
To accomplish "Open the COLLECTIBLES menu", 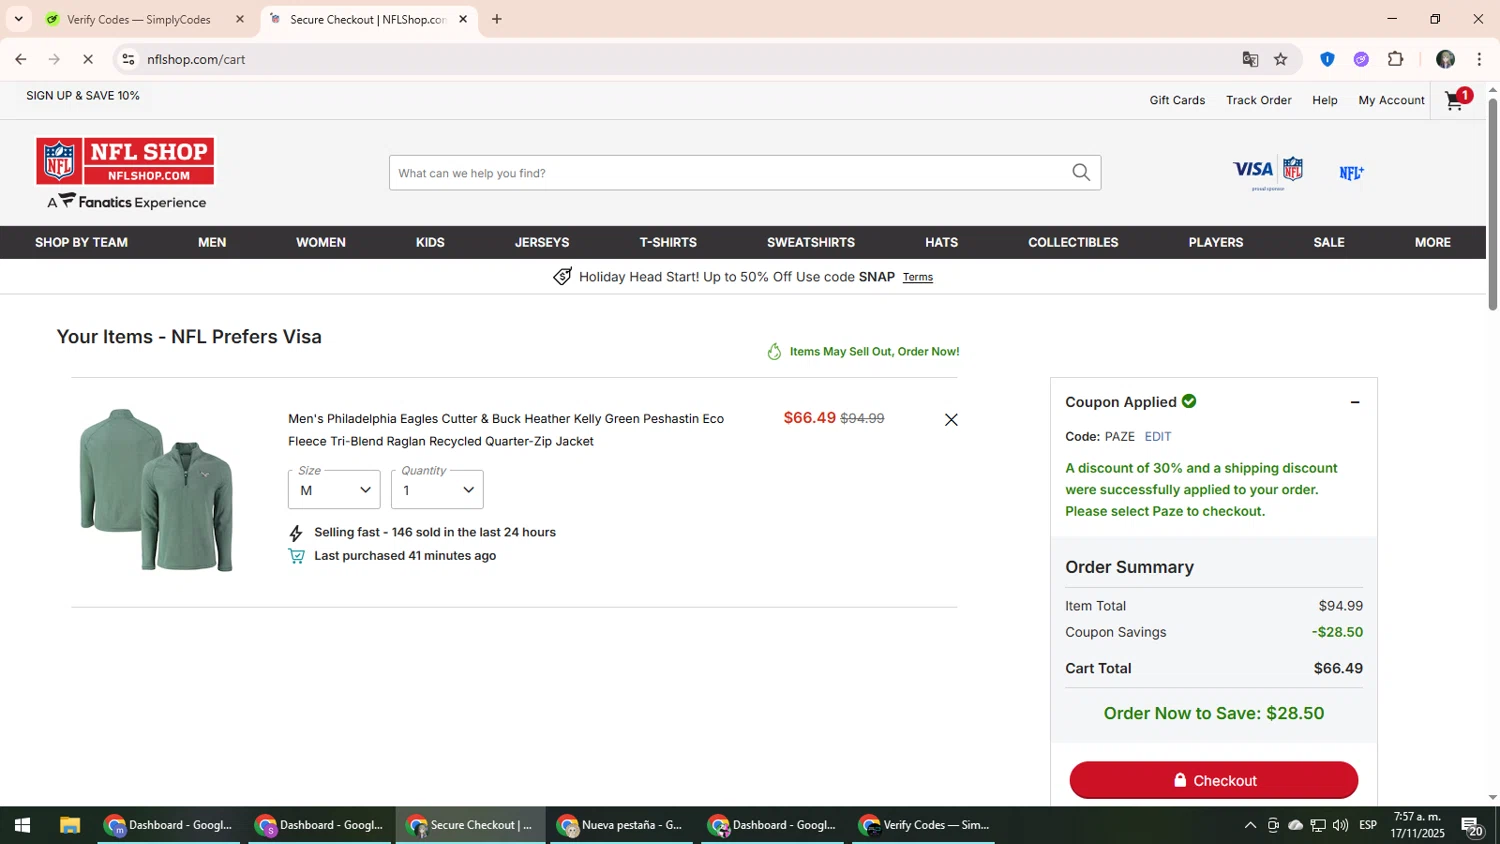I will coord(1073,242).
